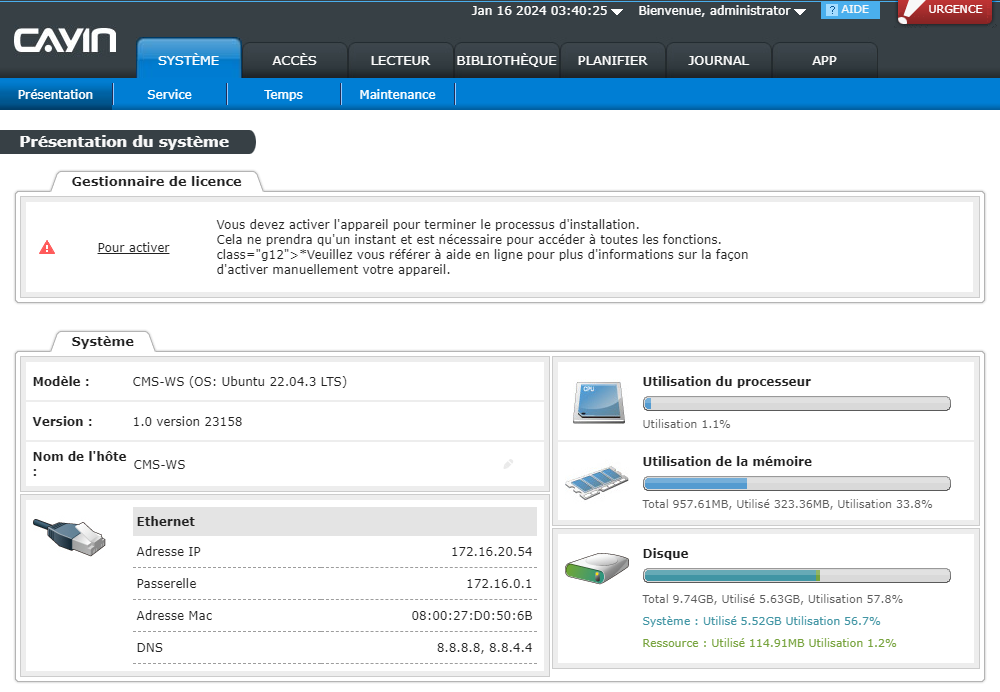Select the Maintenance submenu item

tap(397, 94)
